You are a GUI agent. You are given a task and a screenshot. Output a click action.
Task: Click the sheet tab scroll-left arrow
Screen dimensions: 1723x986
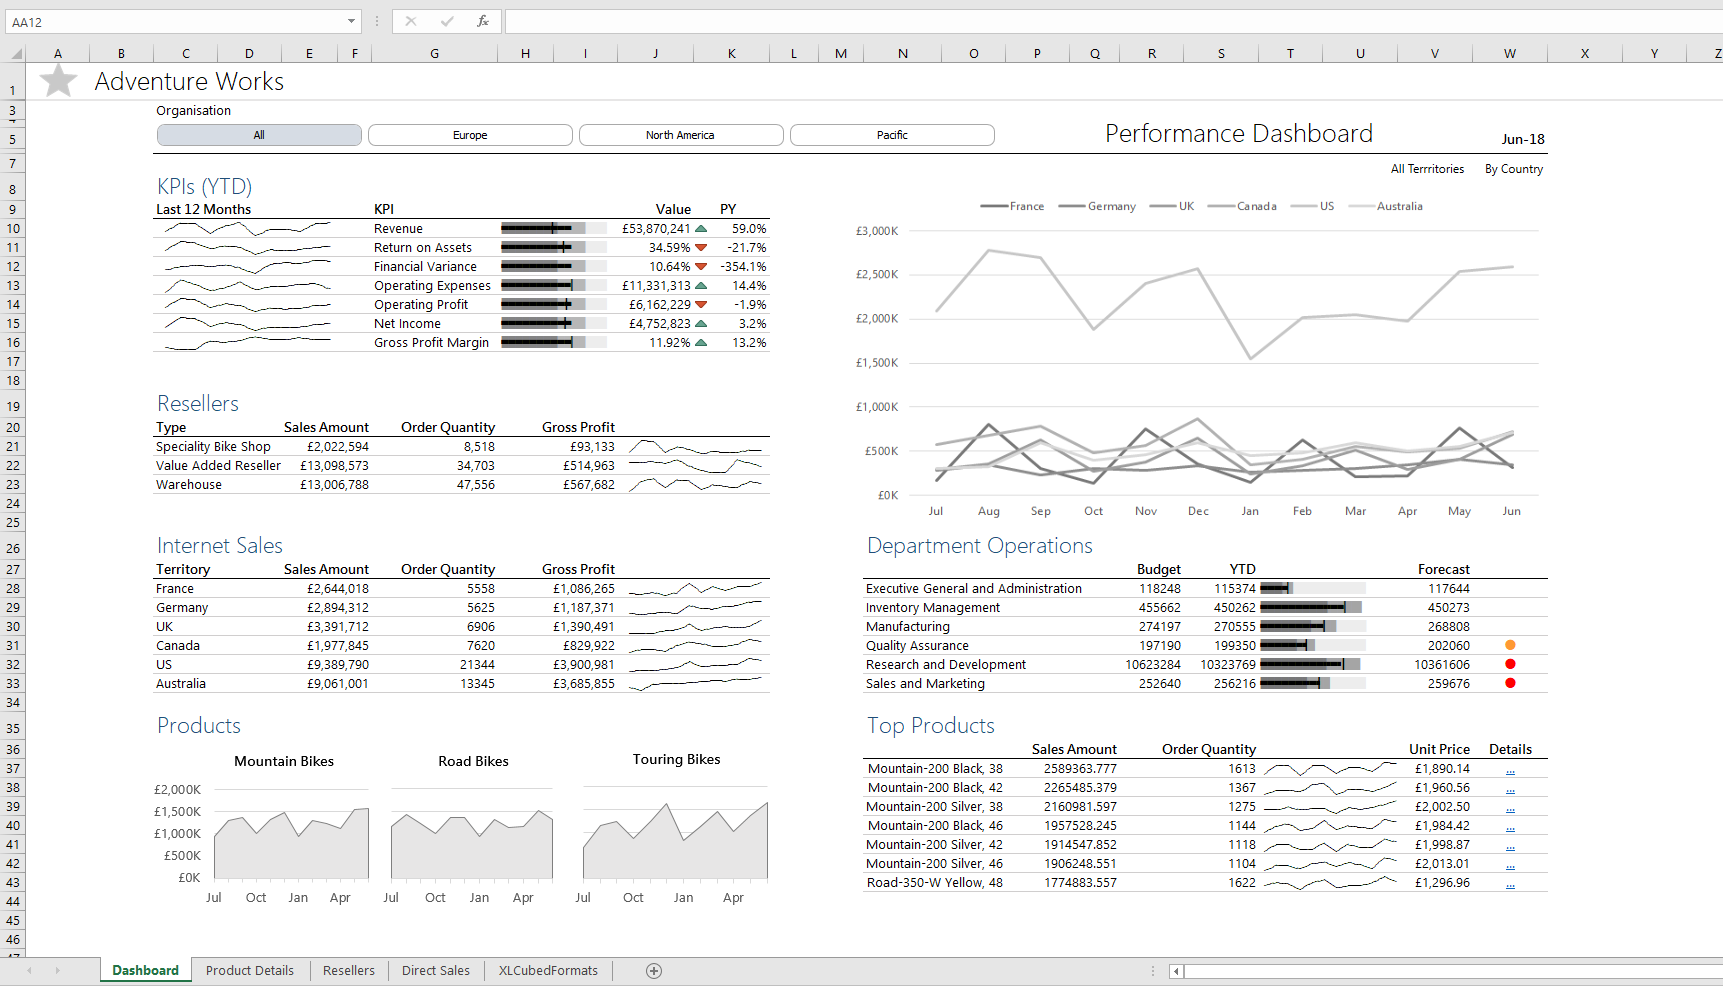pyautogui.click(x=30, y=971)
